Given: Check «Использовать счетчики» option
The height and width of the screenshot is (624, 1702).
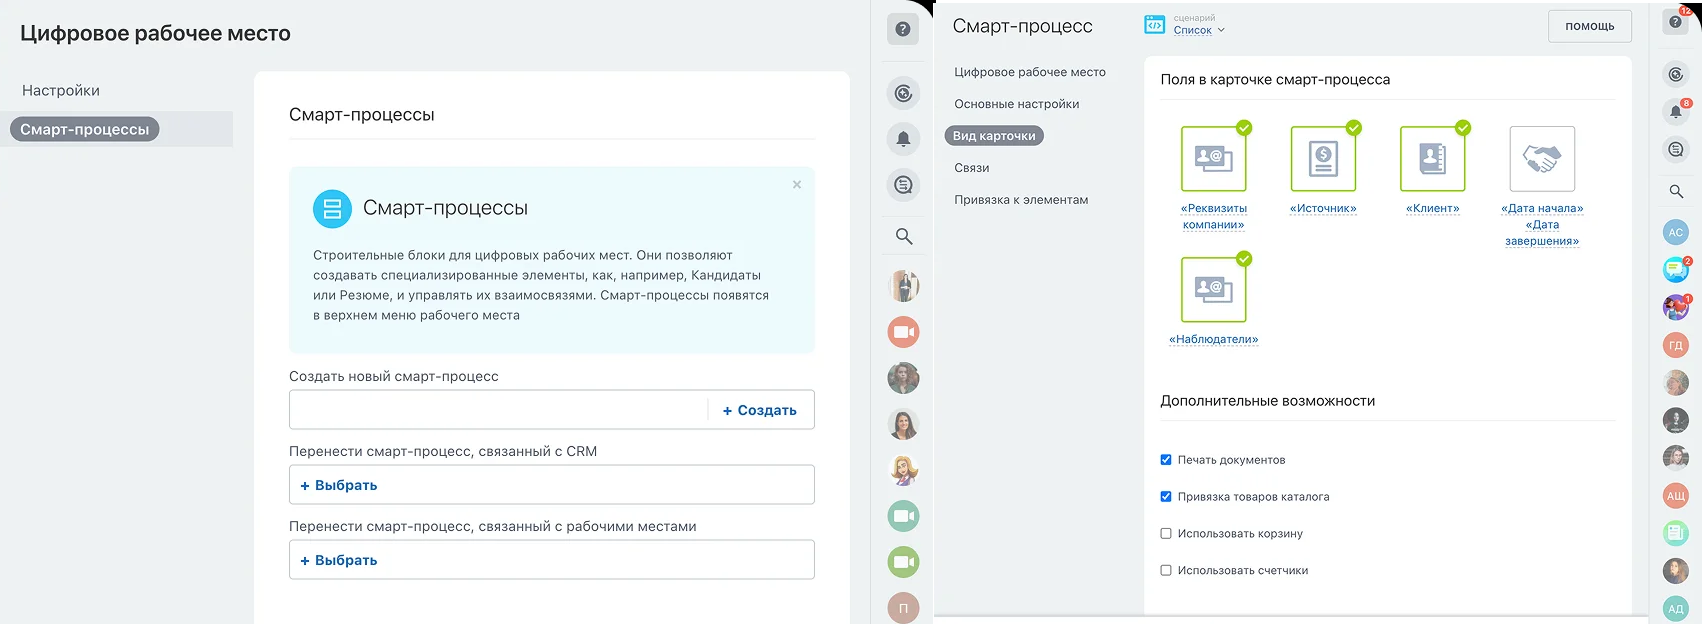Looking at the screenshot, I should coord(1166,571).
